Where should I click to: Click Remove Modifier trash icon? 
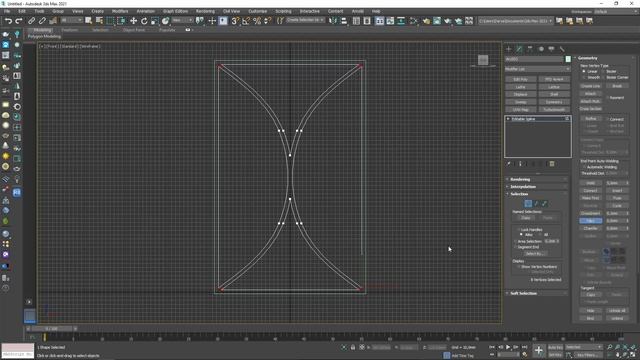coord(552,164)
